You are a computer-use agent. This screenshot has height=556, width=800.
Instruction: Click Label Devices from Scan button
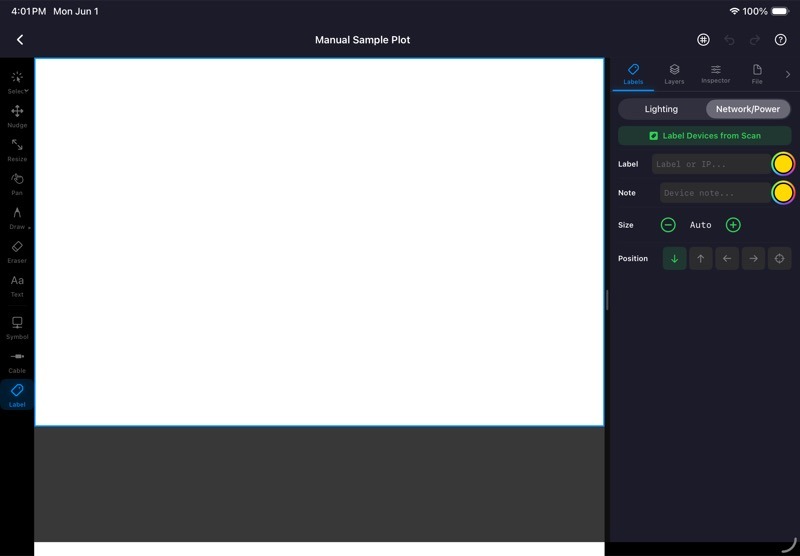coord(705,136)
